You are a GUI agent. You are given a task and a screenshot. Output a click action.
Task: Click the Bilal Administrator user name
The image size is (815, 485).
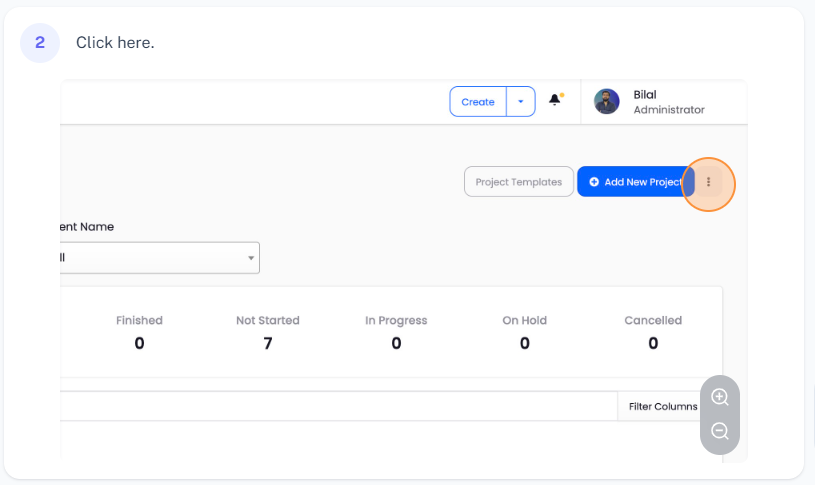pos(668,102)
